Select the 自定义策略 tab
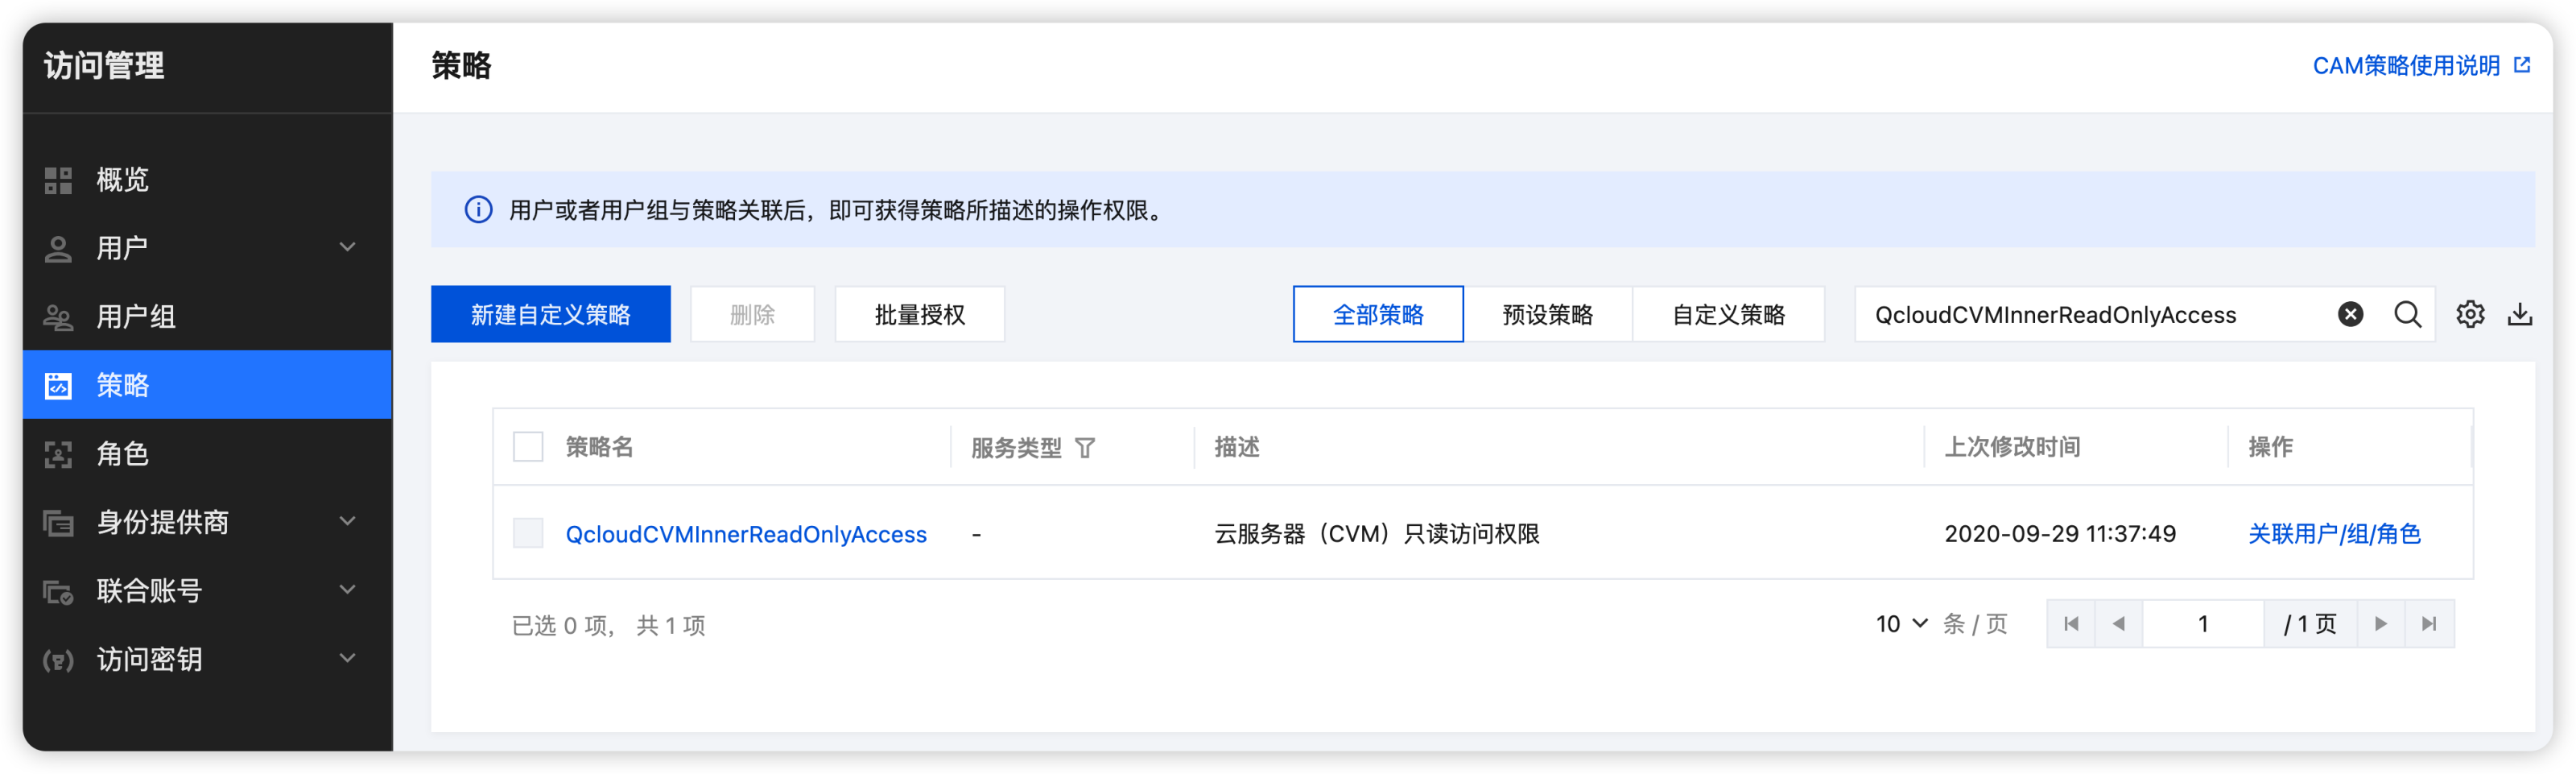The image size is (2576, 774). click(1729, 314)
